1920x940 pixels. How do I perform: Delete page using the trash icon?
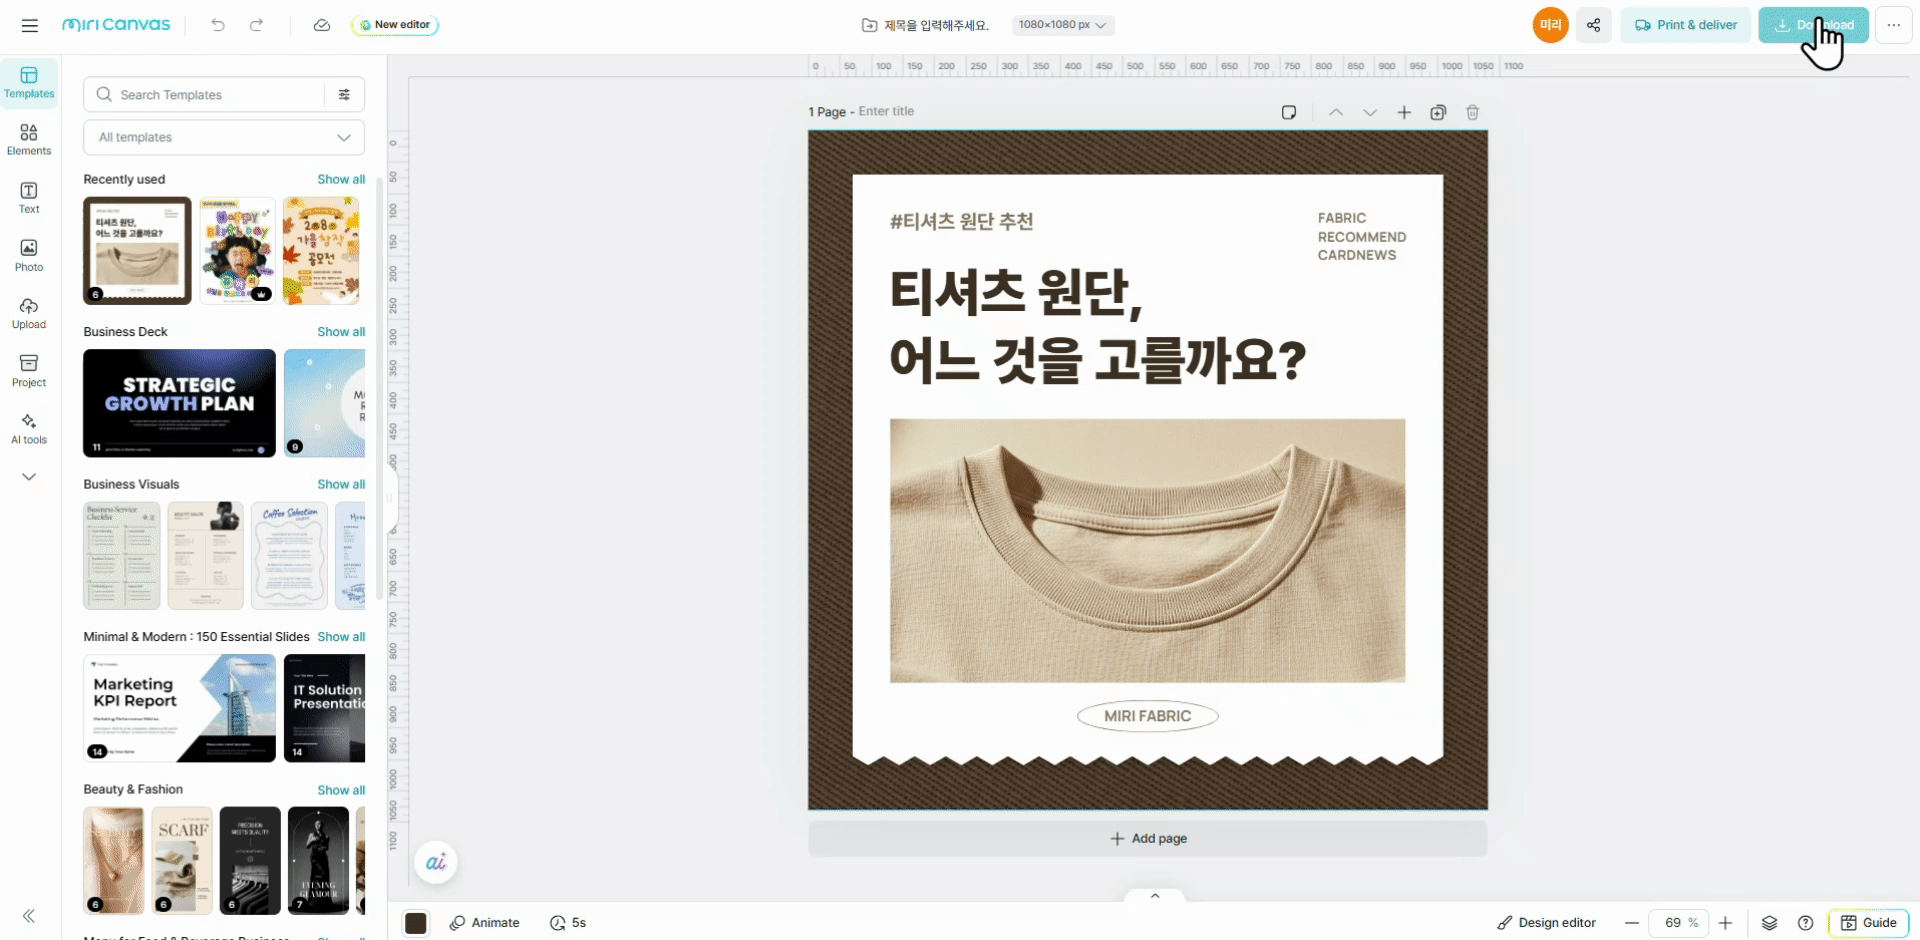[1472, 112]
